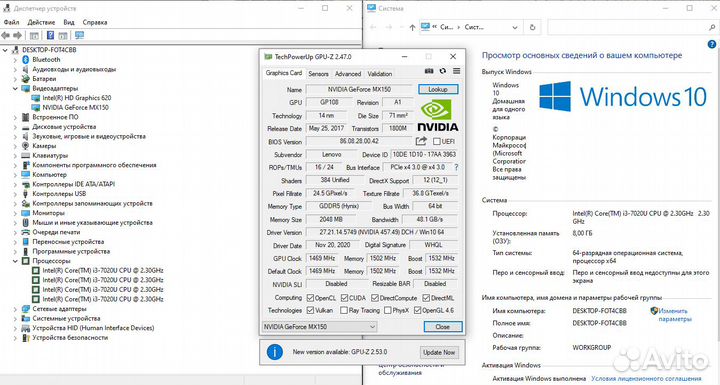The height and width of the screenshot is (385, 720).
Task: Click the blue help icon in System window
Action: click(x=712, y=45)
